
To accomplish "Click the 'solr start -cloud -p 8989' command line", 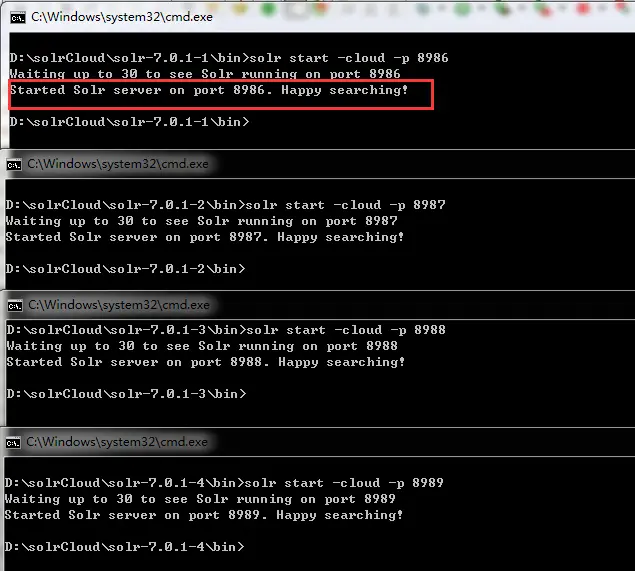I will (224, 483).
